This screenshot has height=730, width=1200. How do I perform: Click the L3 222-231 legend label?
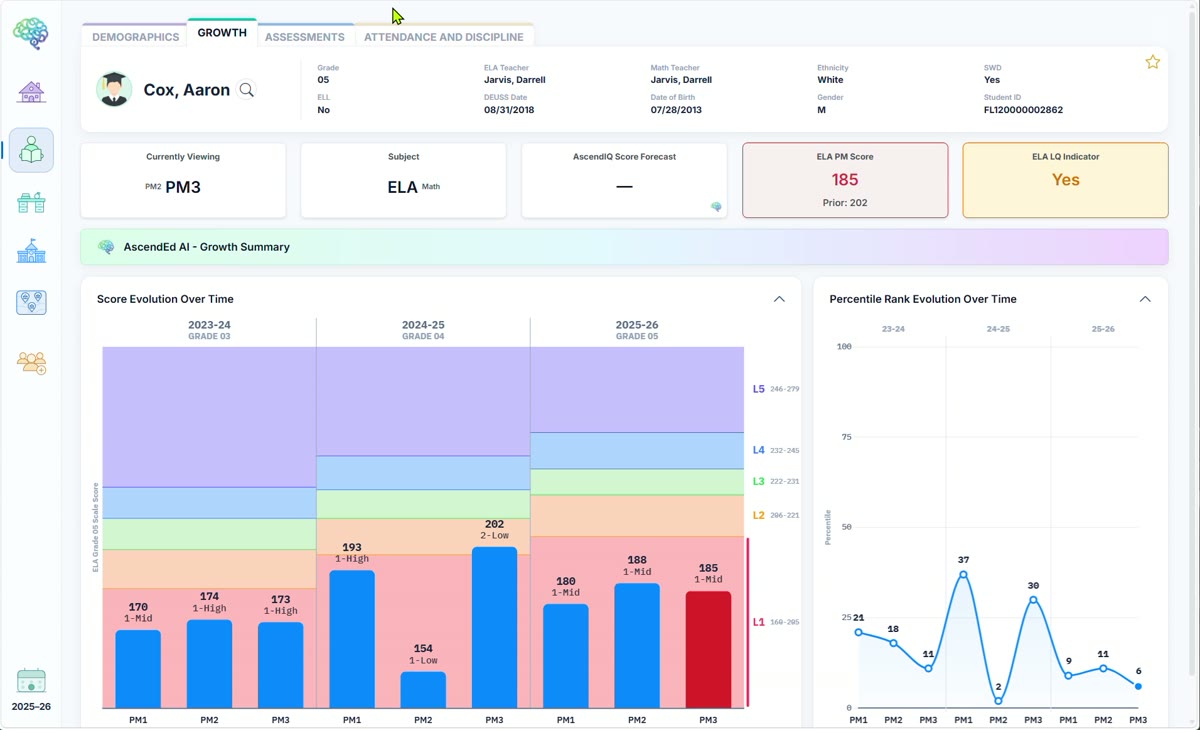[776, 482]
